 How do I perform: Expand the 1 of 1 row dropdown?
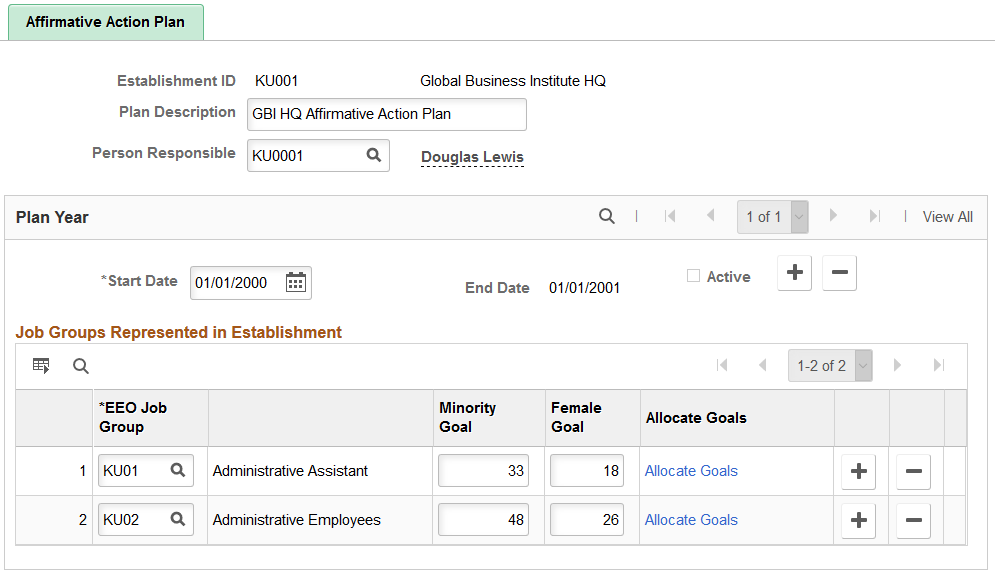799,217
